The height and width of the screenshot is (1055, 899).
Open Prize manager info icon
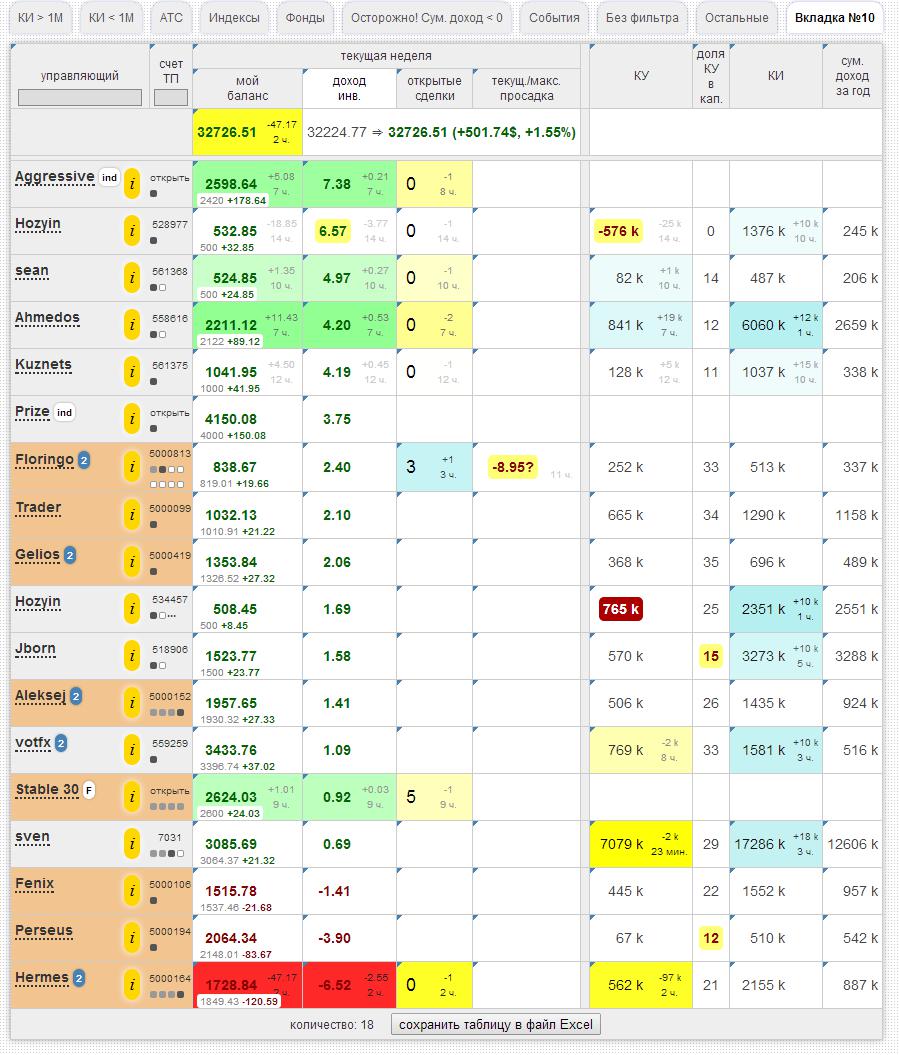point(133,419)
